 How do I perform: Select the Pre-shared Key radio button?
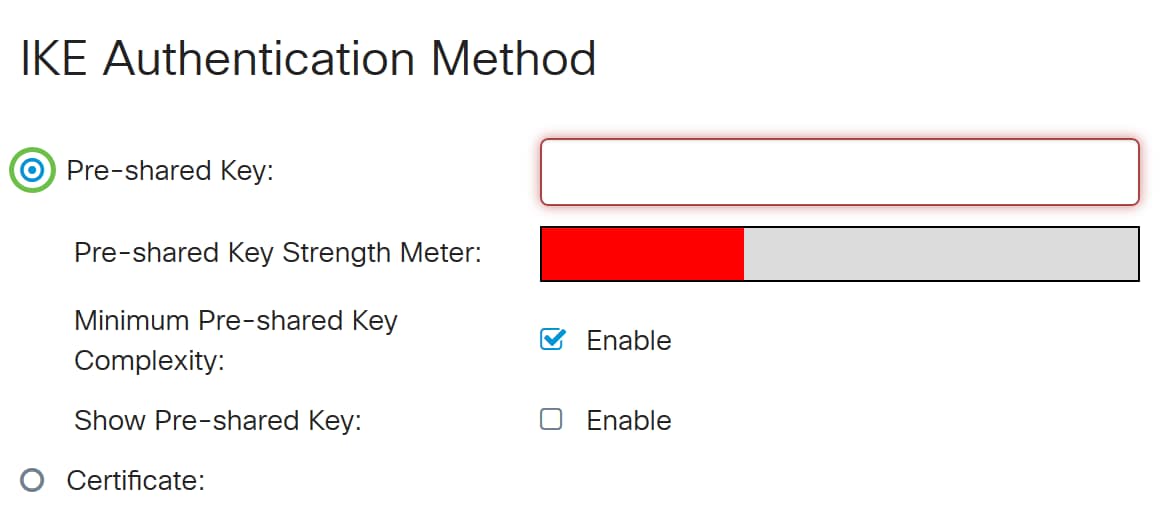32,171
